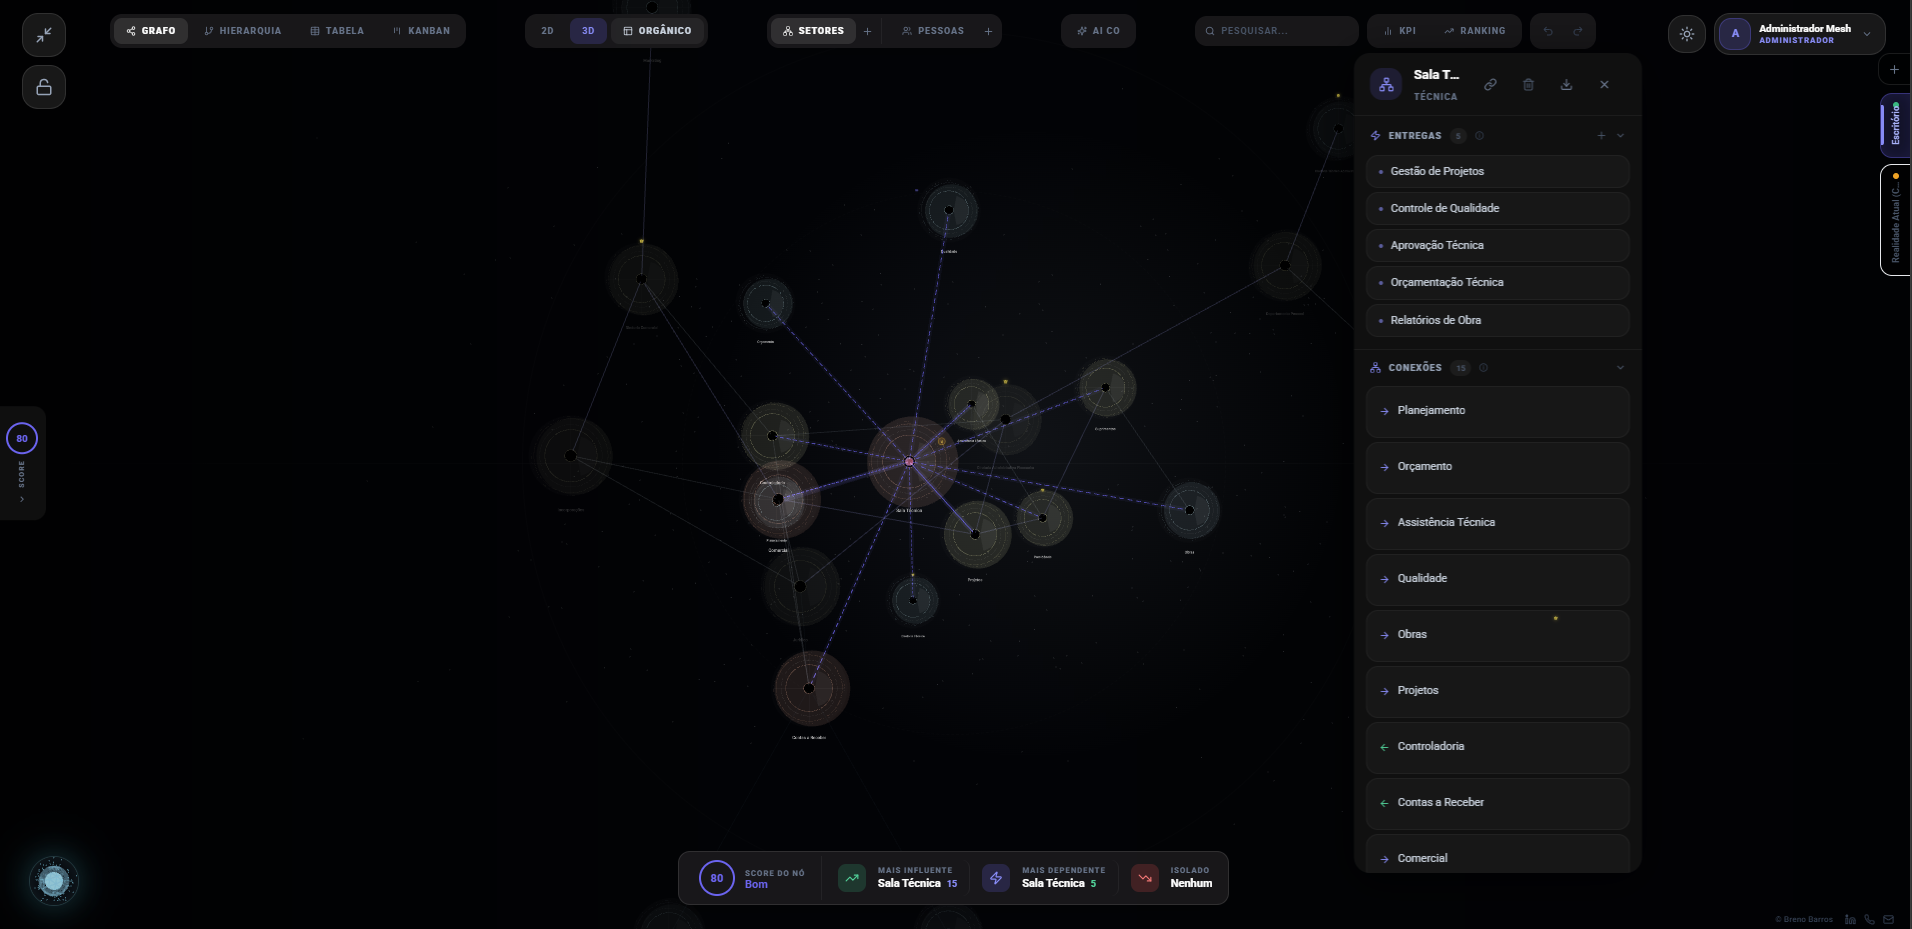Open the AI CO assistant
1912x929 pixels.
[x=1098, y=31]
